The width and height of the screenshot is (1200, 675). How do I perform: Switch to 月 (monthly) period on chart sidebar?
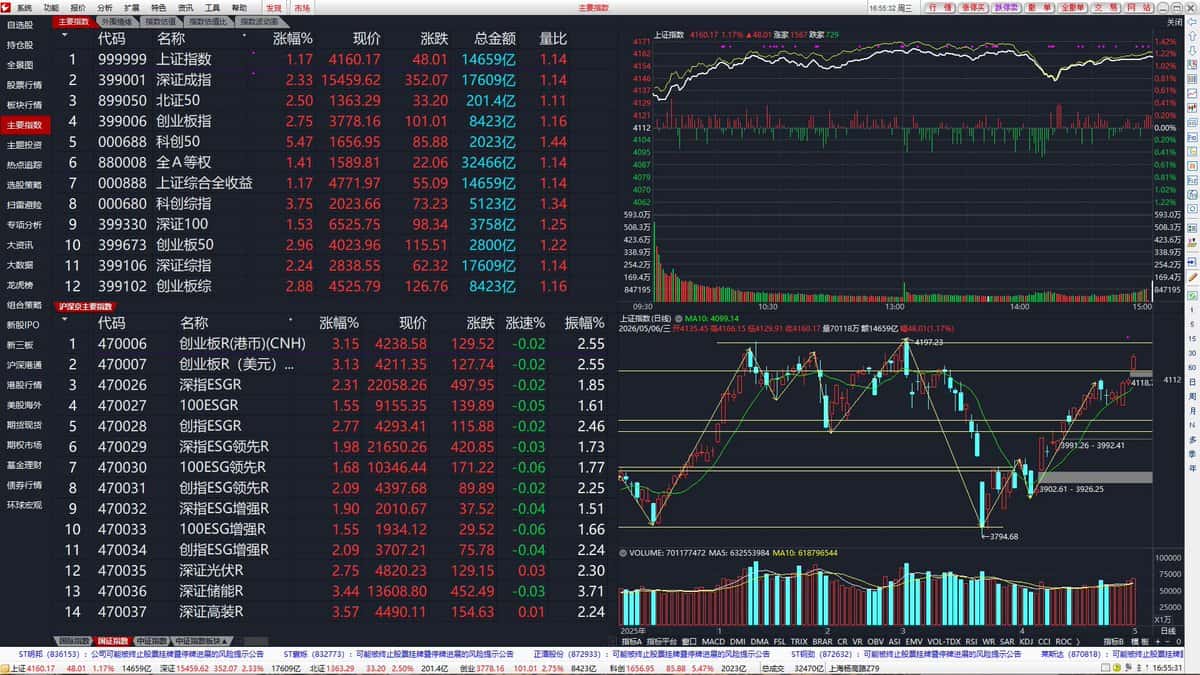tap(1192, 410)
